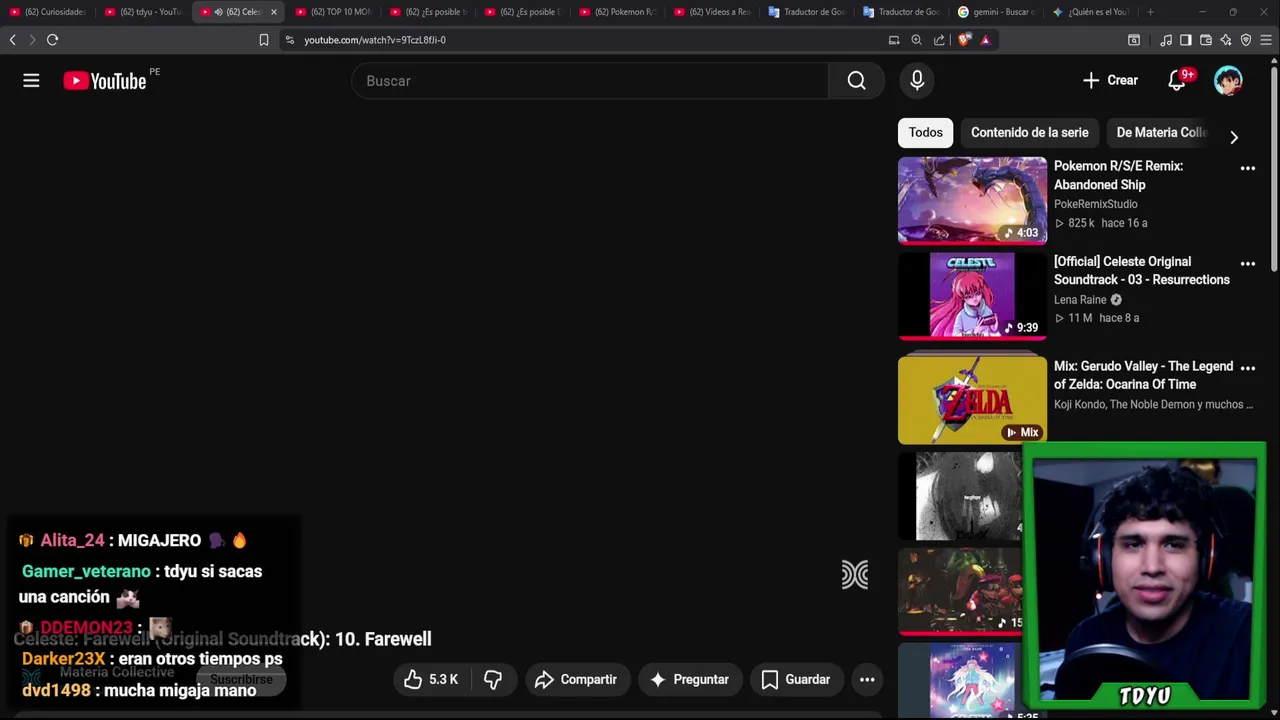
Task: Open the Brave playlist music note icon
Action: pyautogui.click(x=1166, y=40)
